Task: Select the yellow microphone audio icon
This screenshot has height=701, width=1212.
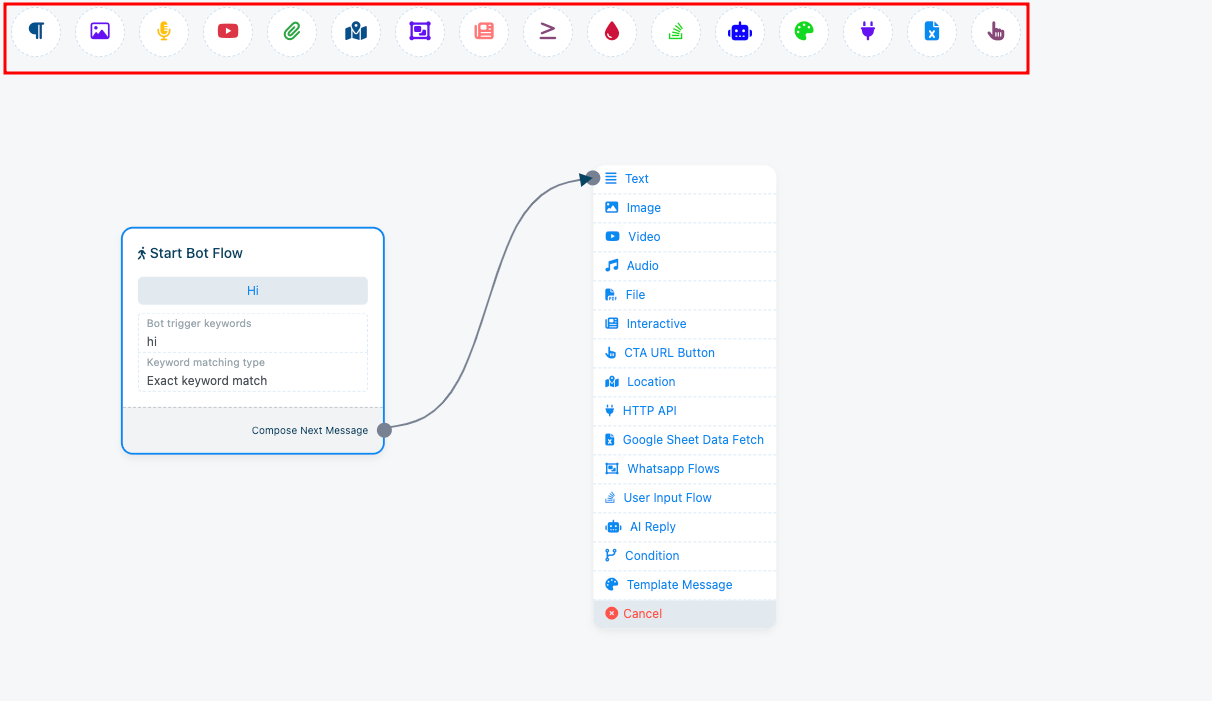Action: click(164, 32)
